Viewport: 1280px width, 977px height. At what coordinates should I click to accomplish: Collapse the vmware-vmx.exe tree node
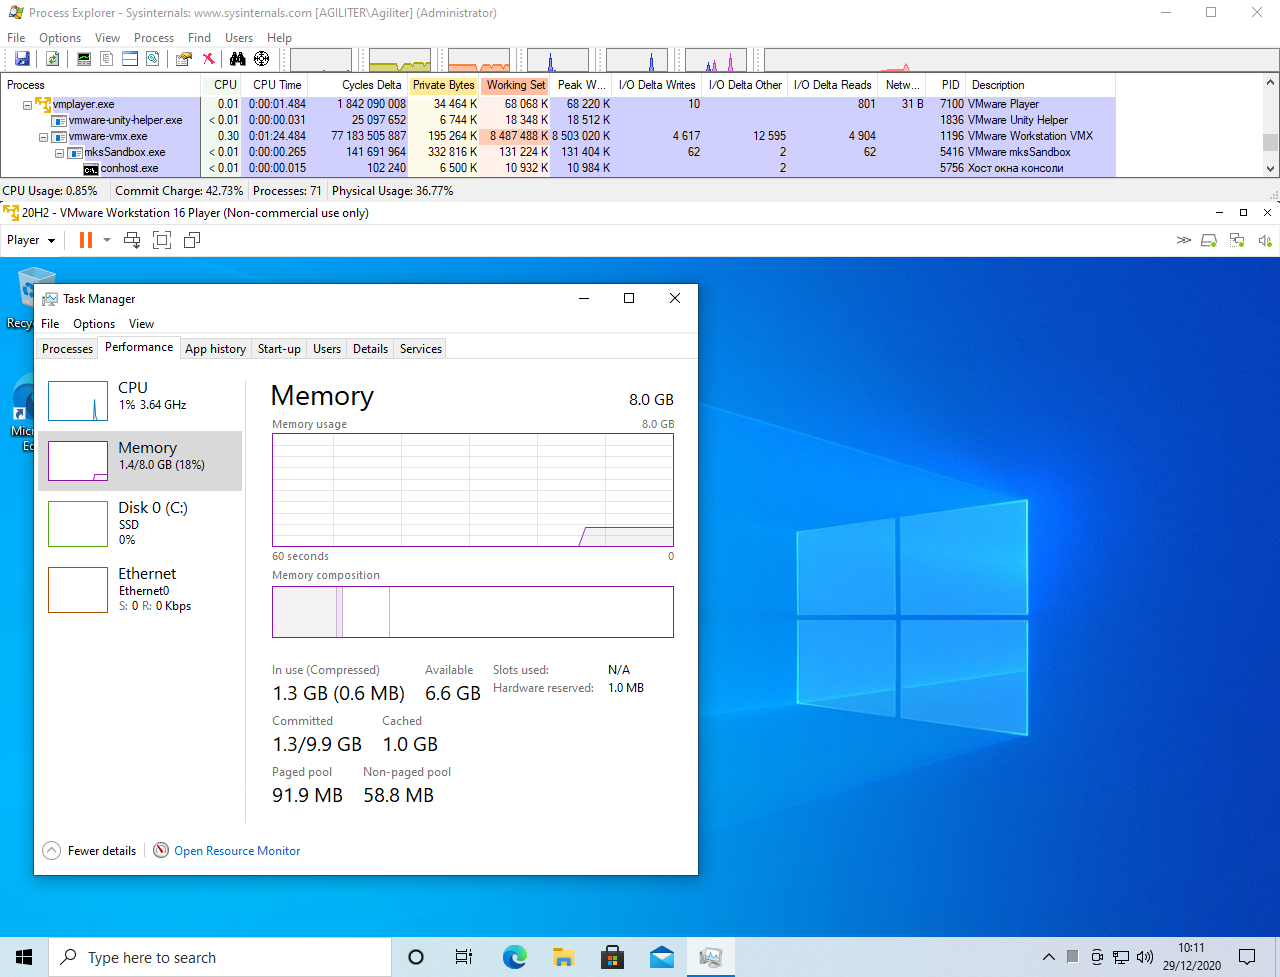43,136
